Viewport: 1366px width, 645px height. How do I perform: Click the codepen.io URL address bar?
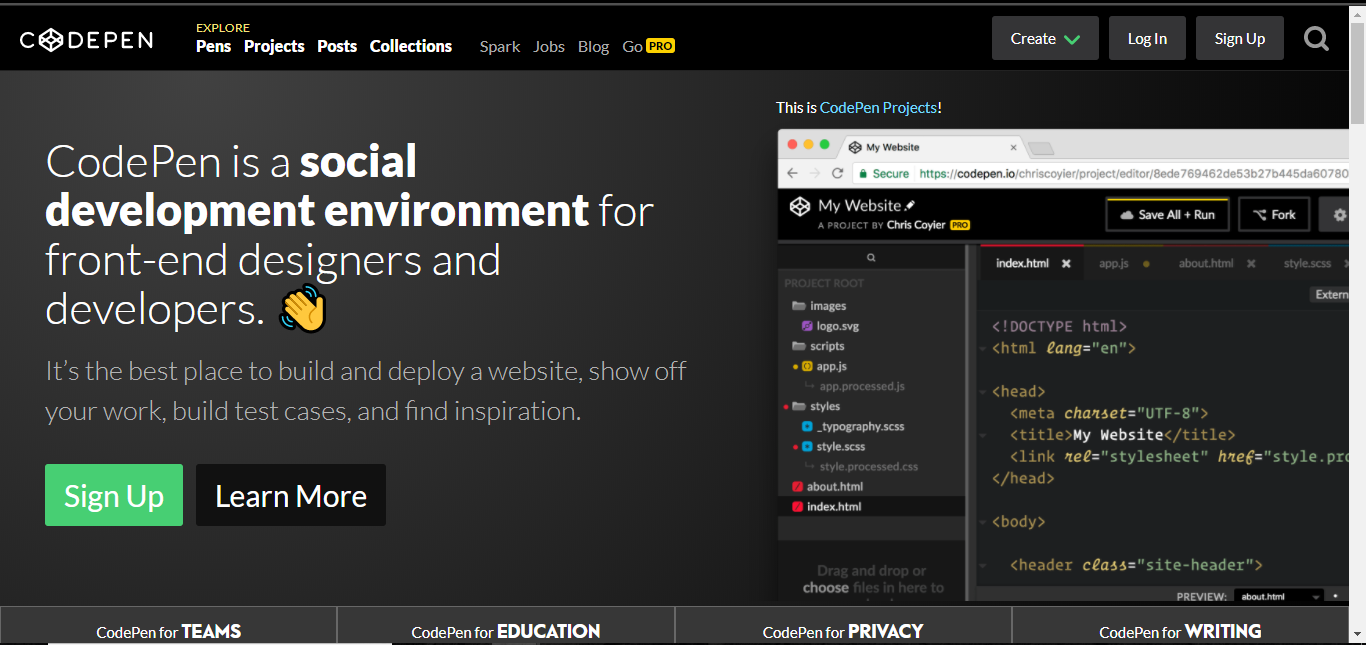point(1100,173)
